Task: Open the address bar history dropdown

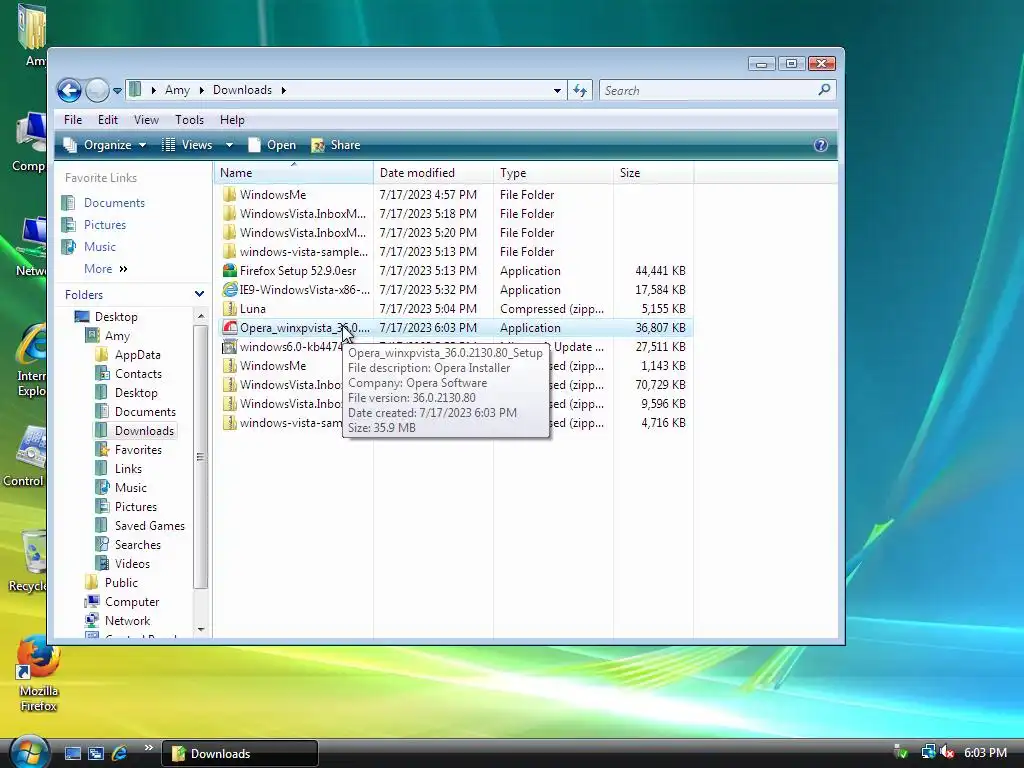Action: pos(557,91)
